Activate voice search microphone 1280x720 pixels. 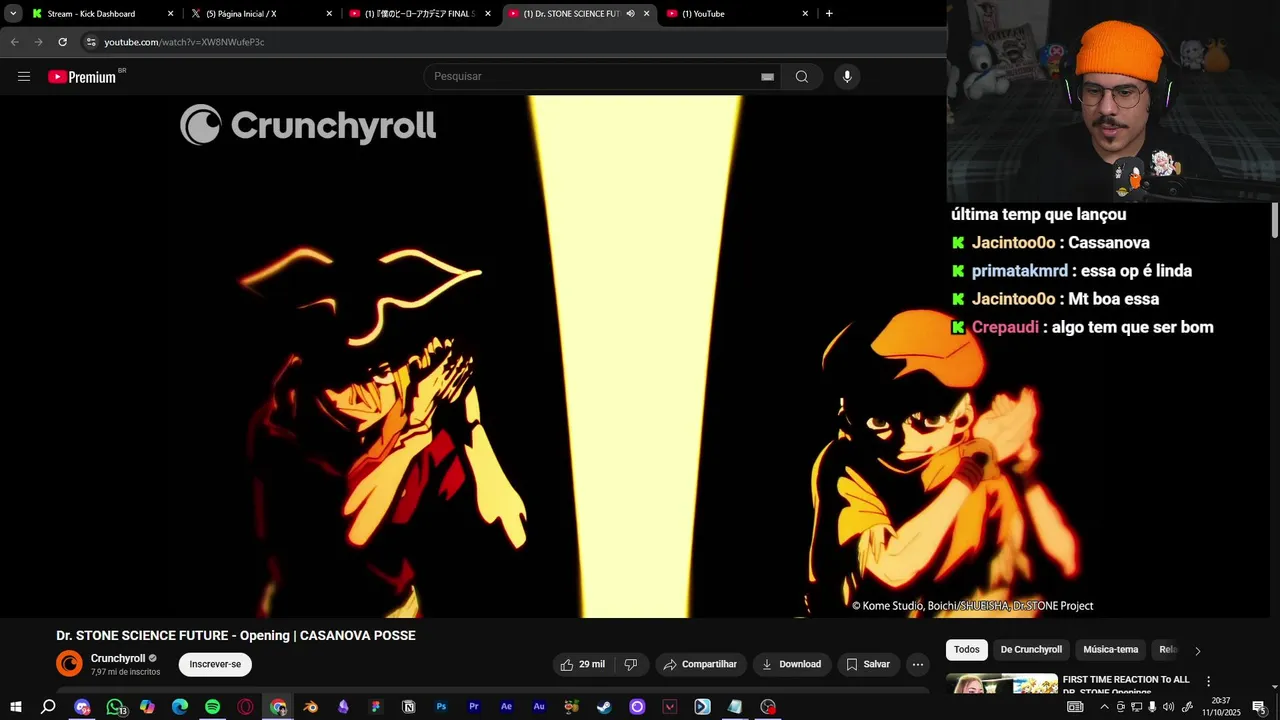click(x=847, y=77)
